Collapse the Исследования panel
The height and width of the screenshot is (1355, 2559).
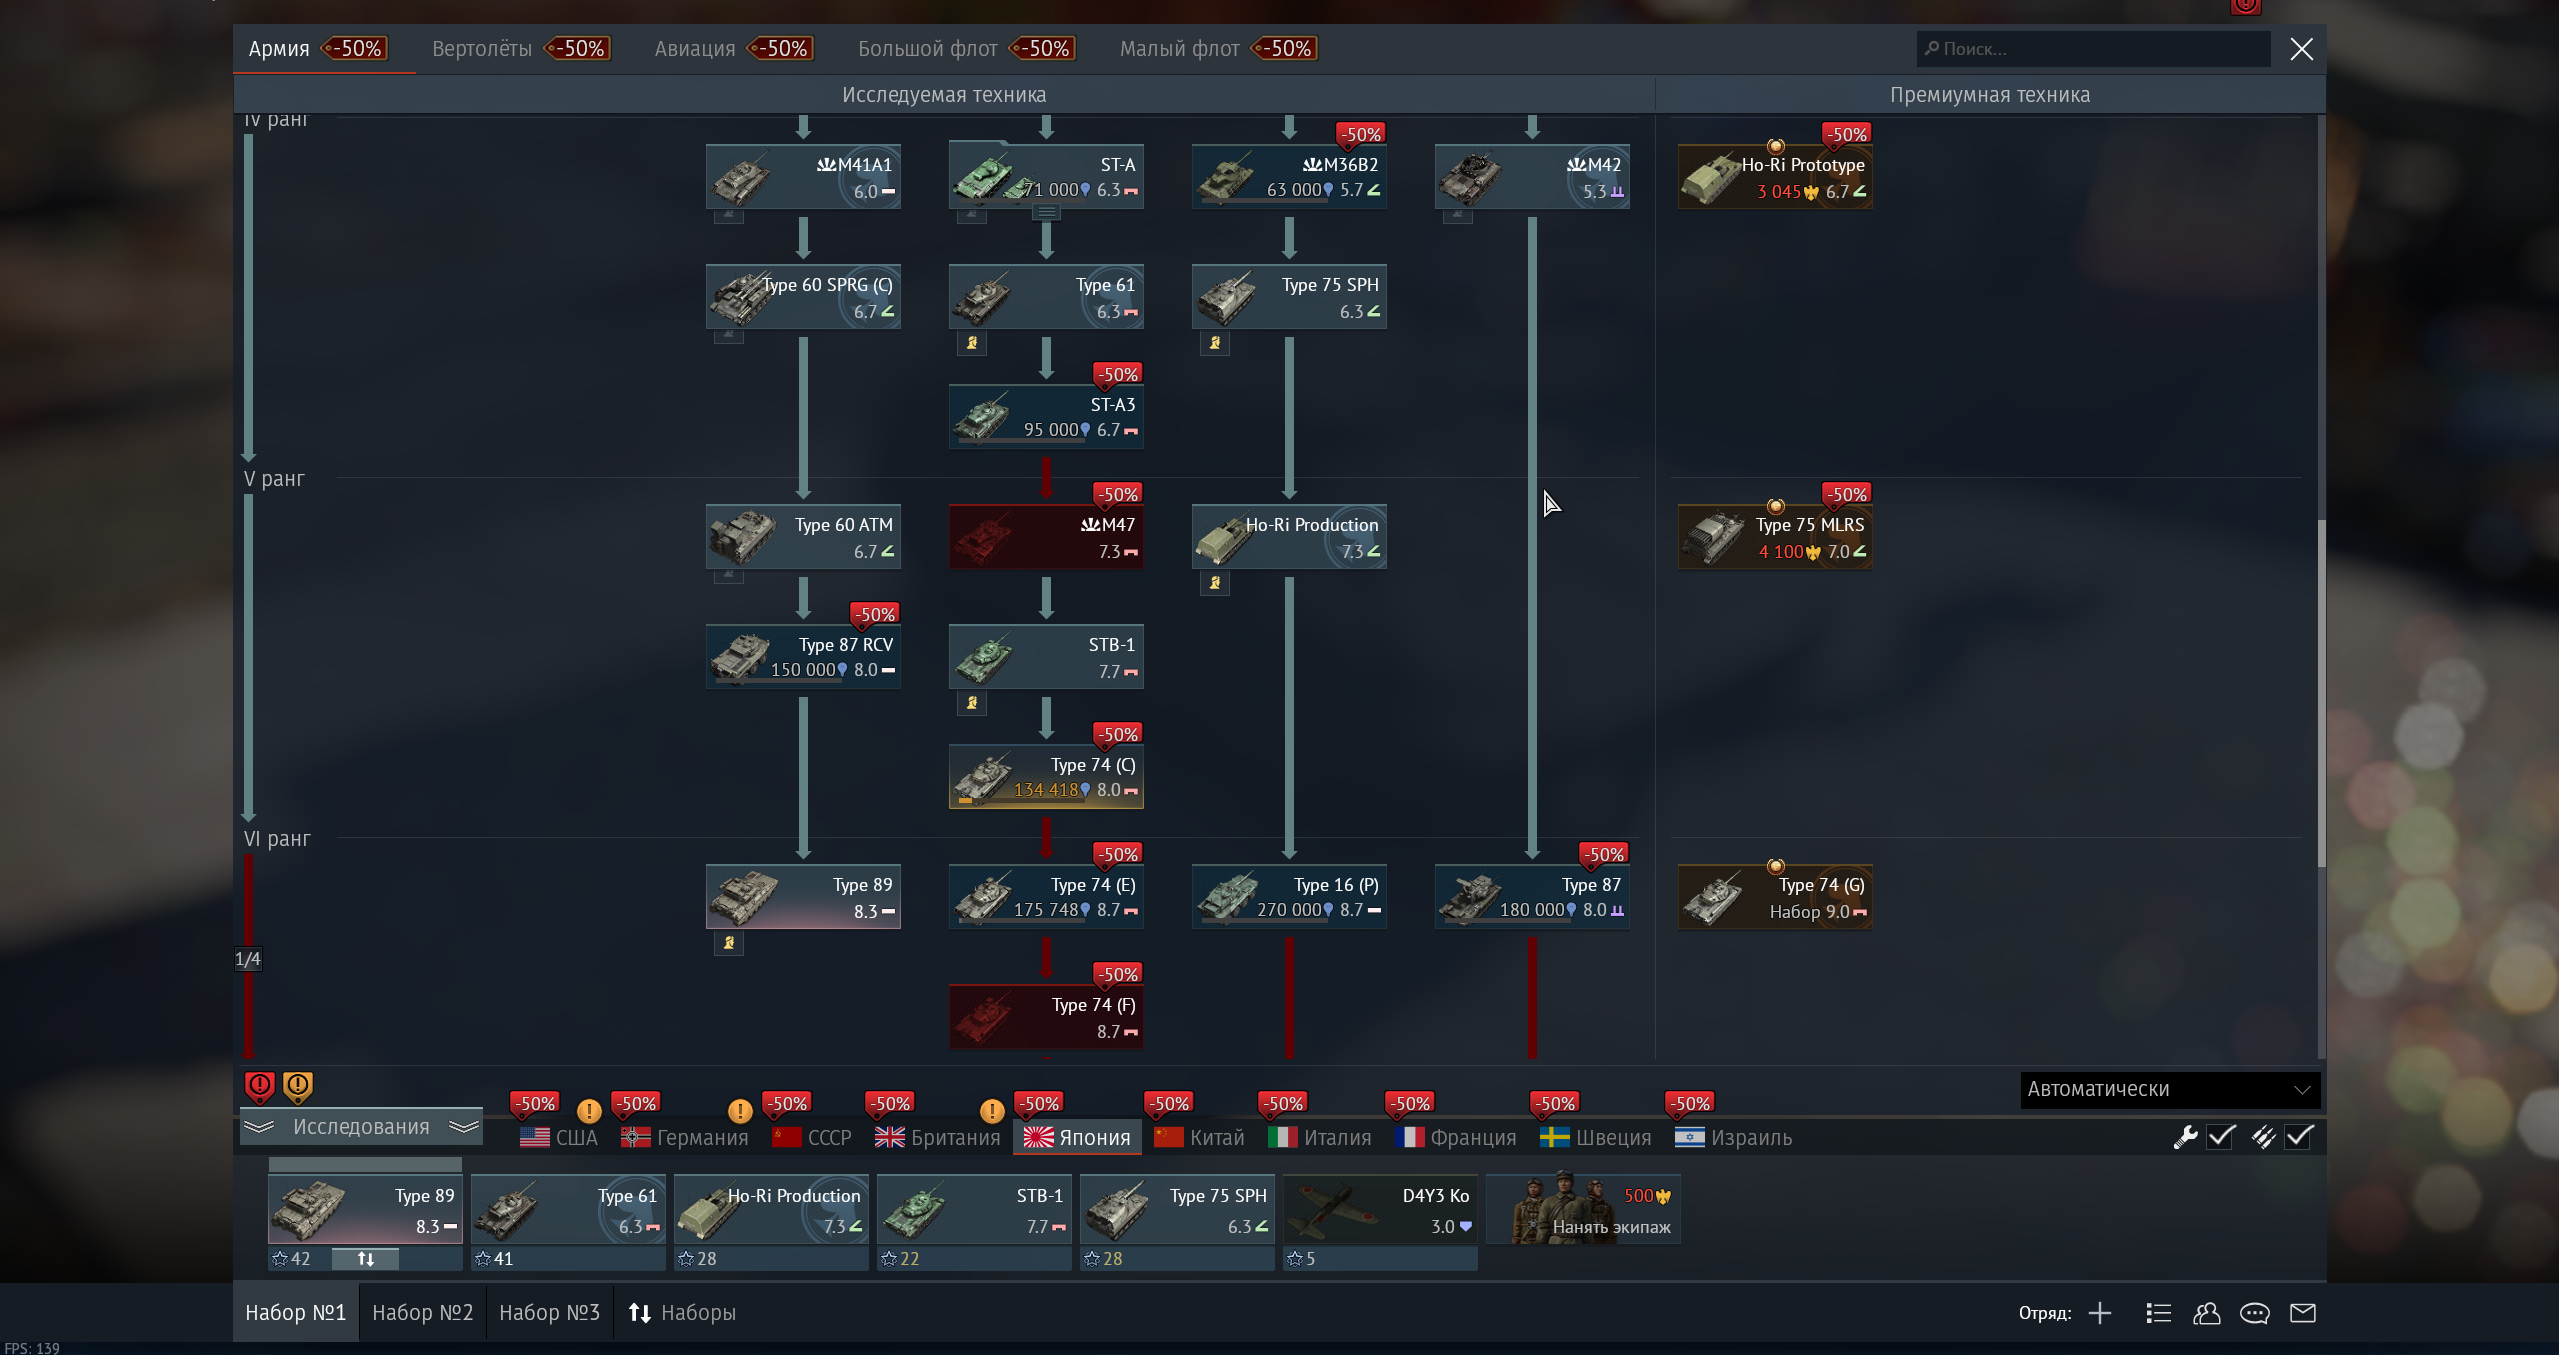pos(361,1127)
